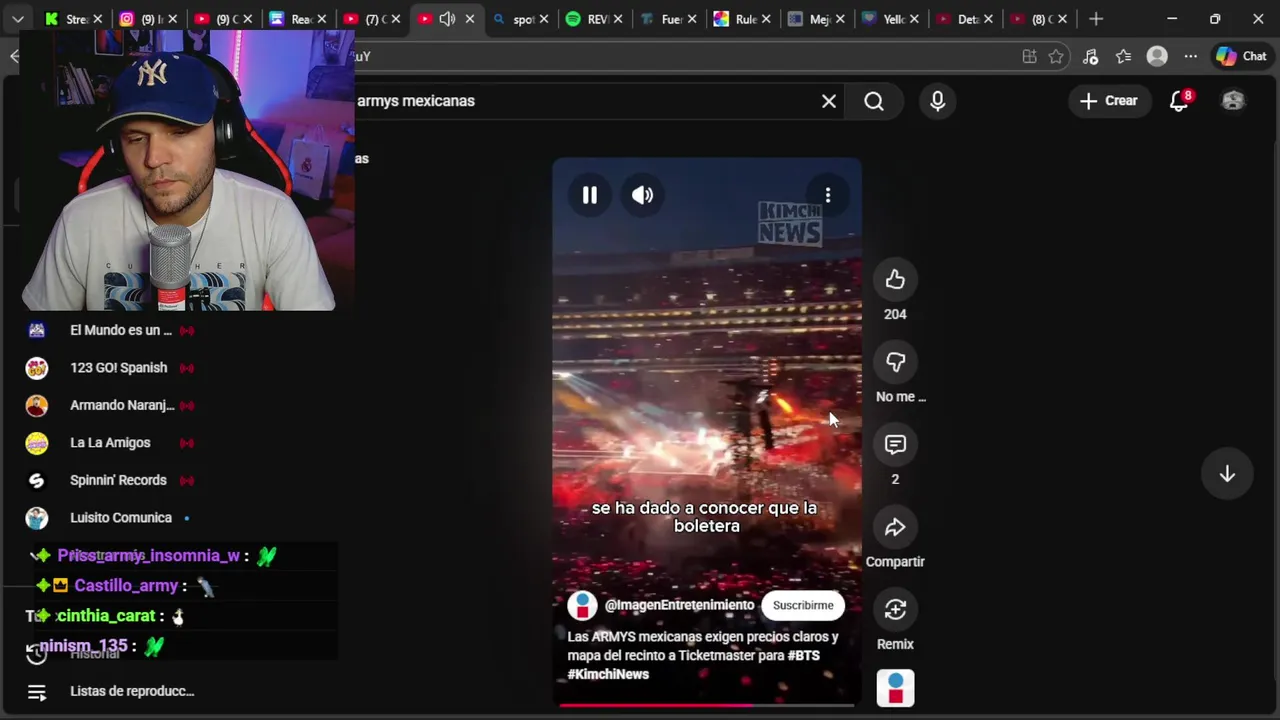This screenshot has width=1280, height=720.
Task: Click the ImagenEntretenimiento channel avatar
Action: coord(582,605)
